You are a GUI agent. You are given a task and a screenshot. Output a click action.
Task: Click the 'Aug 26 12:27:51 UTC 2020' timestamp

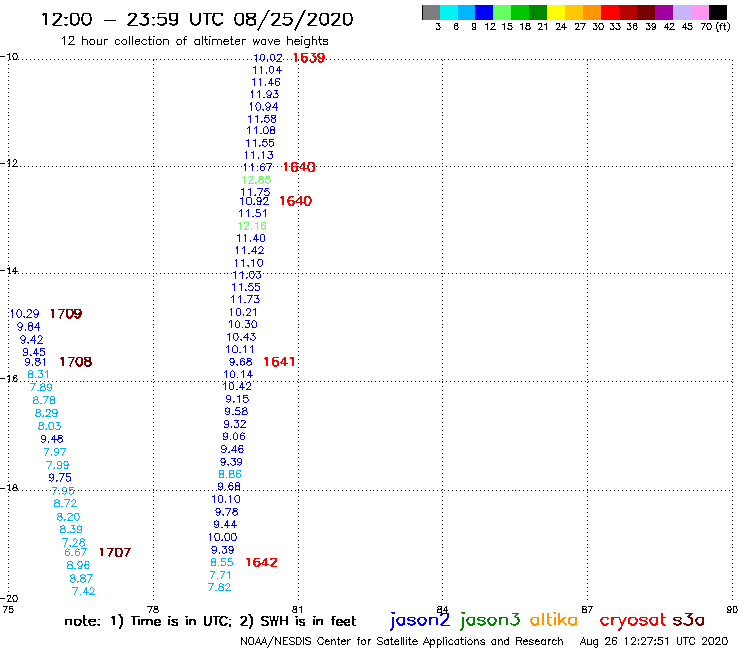(654, 641)
